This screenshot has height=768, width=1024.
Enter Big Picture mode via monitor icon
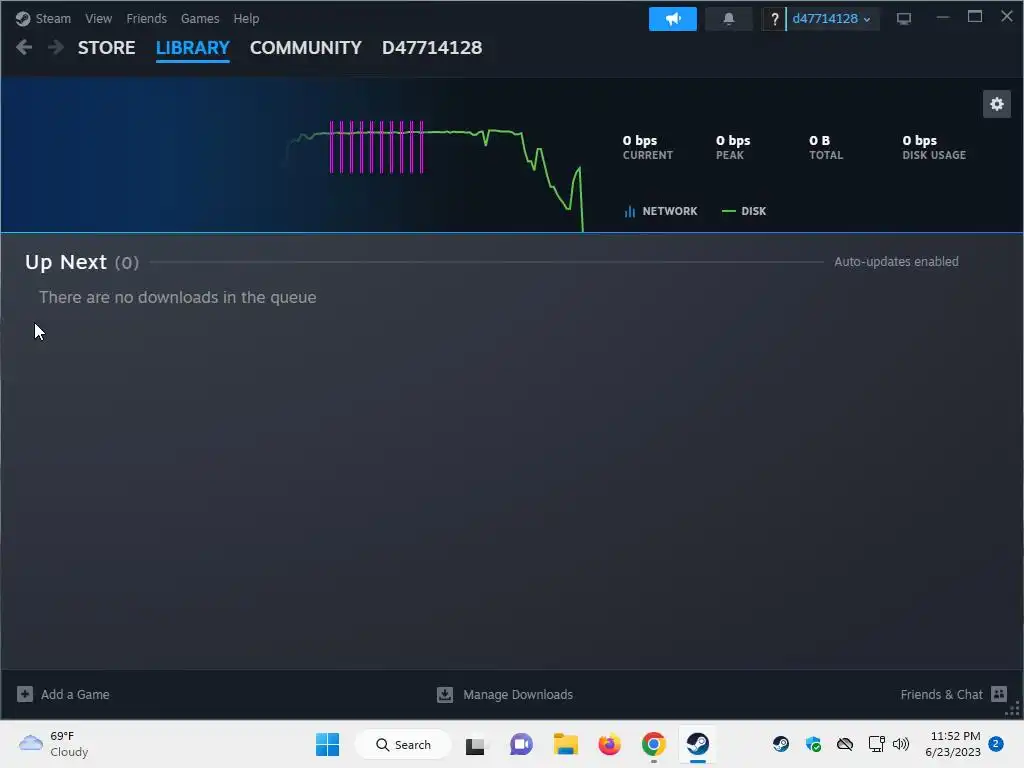(x=904, y=18)
